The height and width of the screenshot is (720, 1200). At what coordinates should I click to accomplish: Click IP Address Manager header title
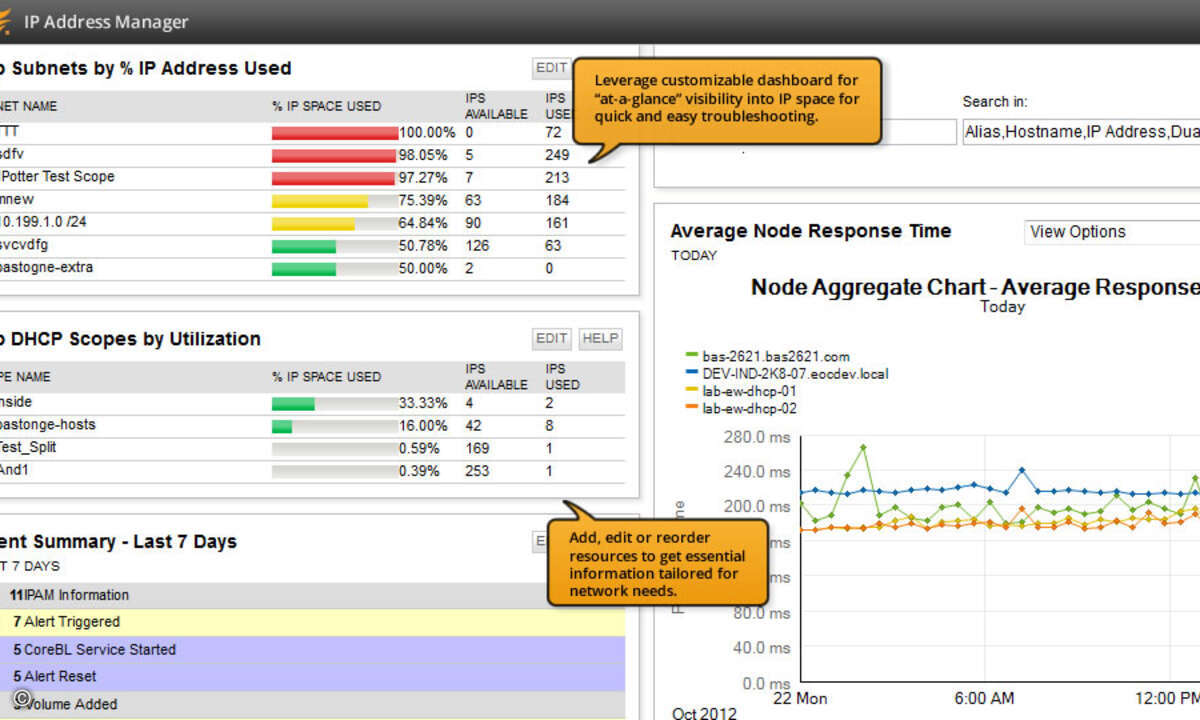tap(106, 22)
